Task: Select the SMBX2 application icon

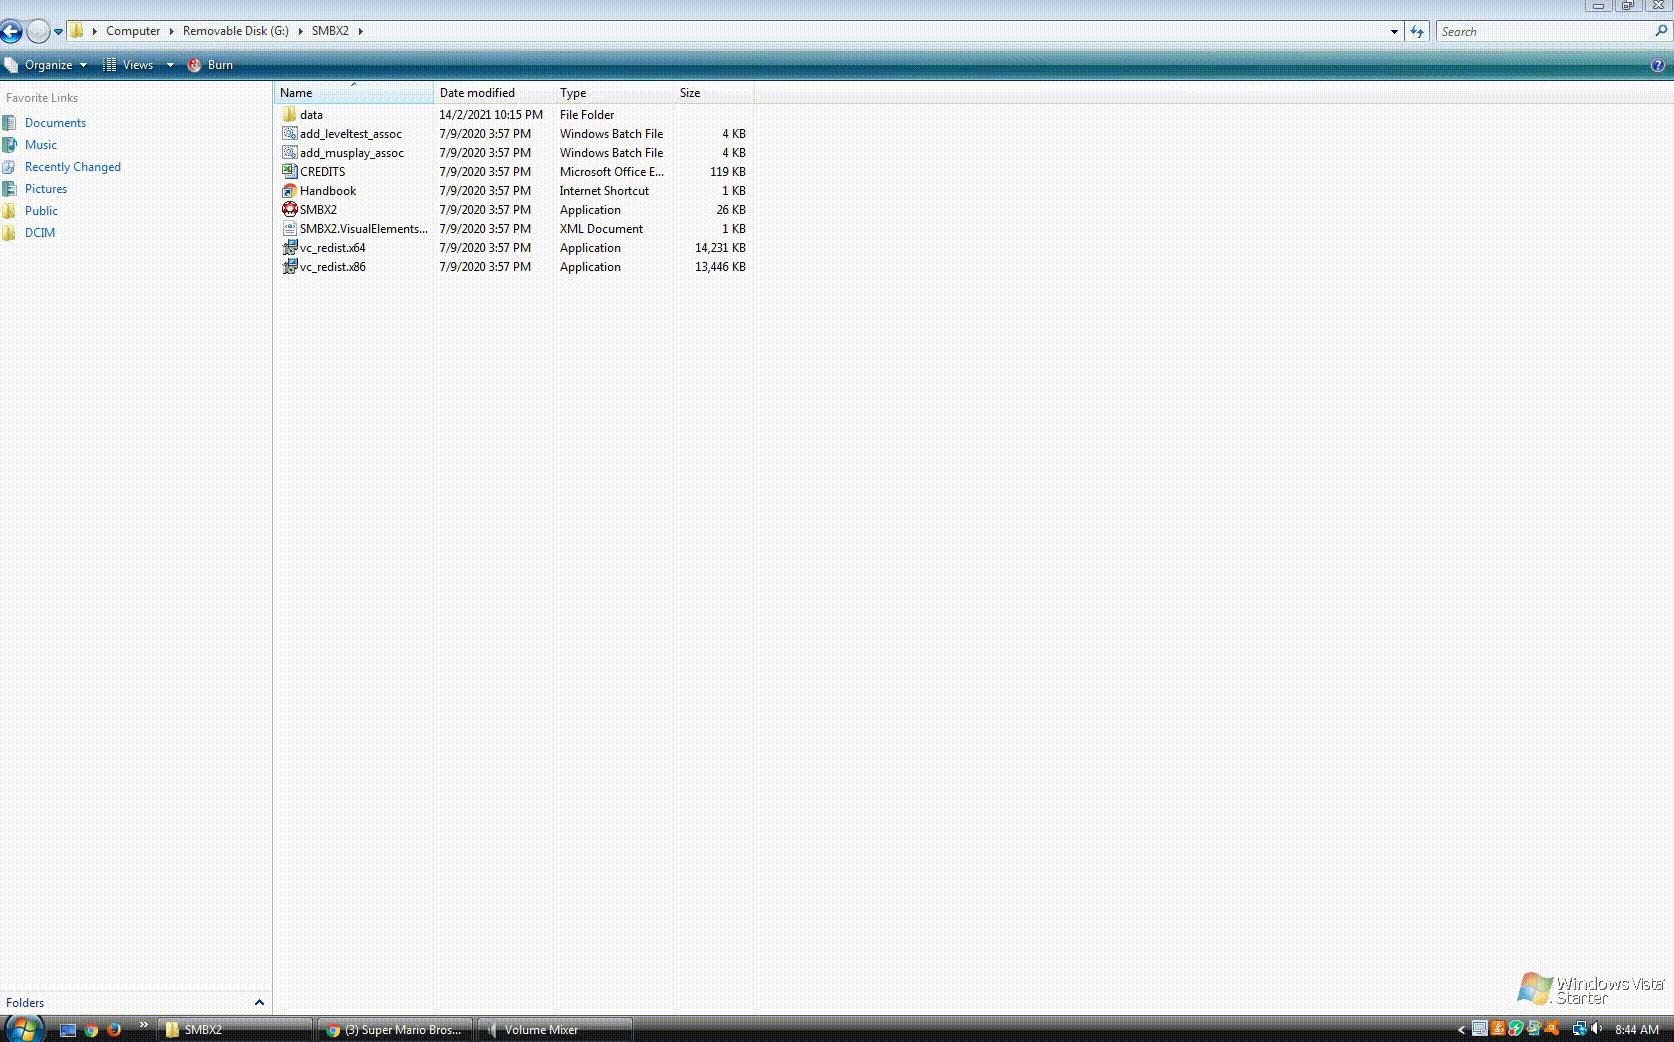Action: tap(289, 210)
